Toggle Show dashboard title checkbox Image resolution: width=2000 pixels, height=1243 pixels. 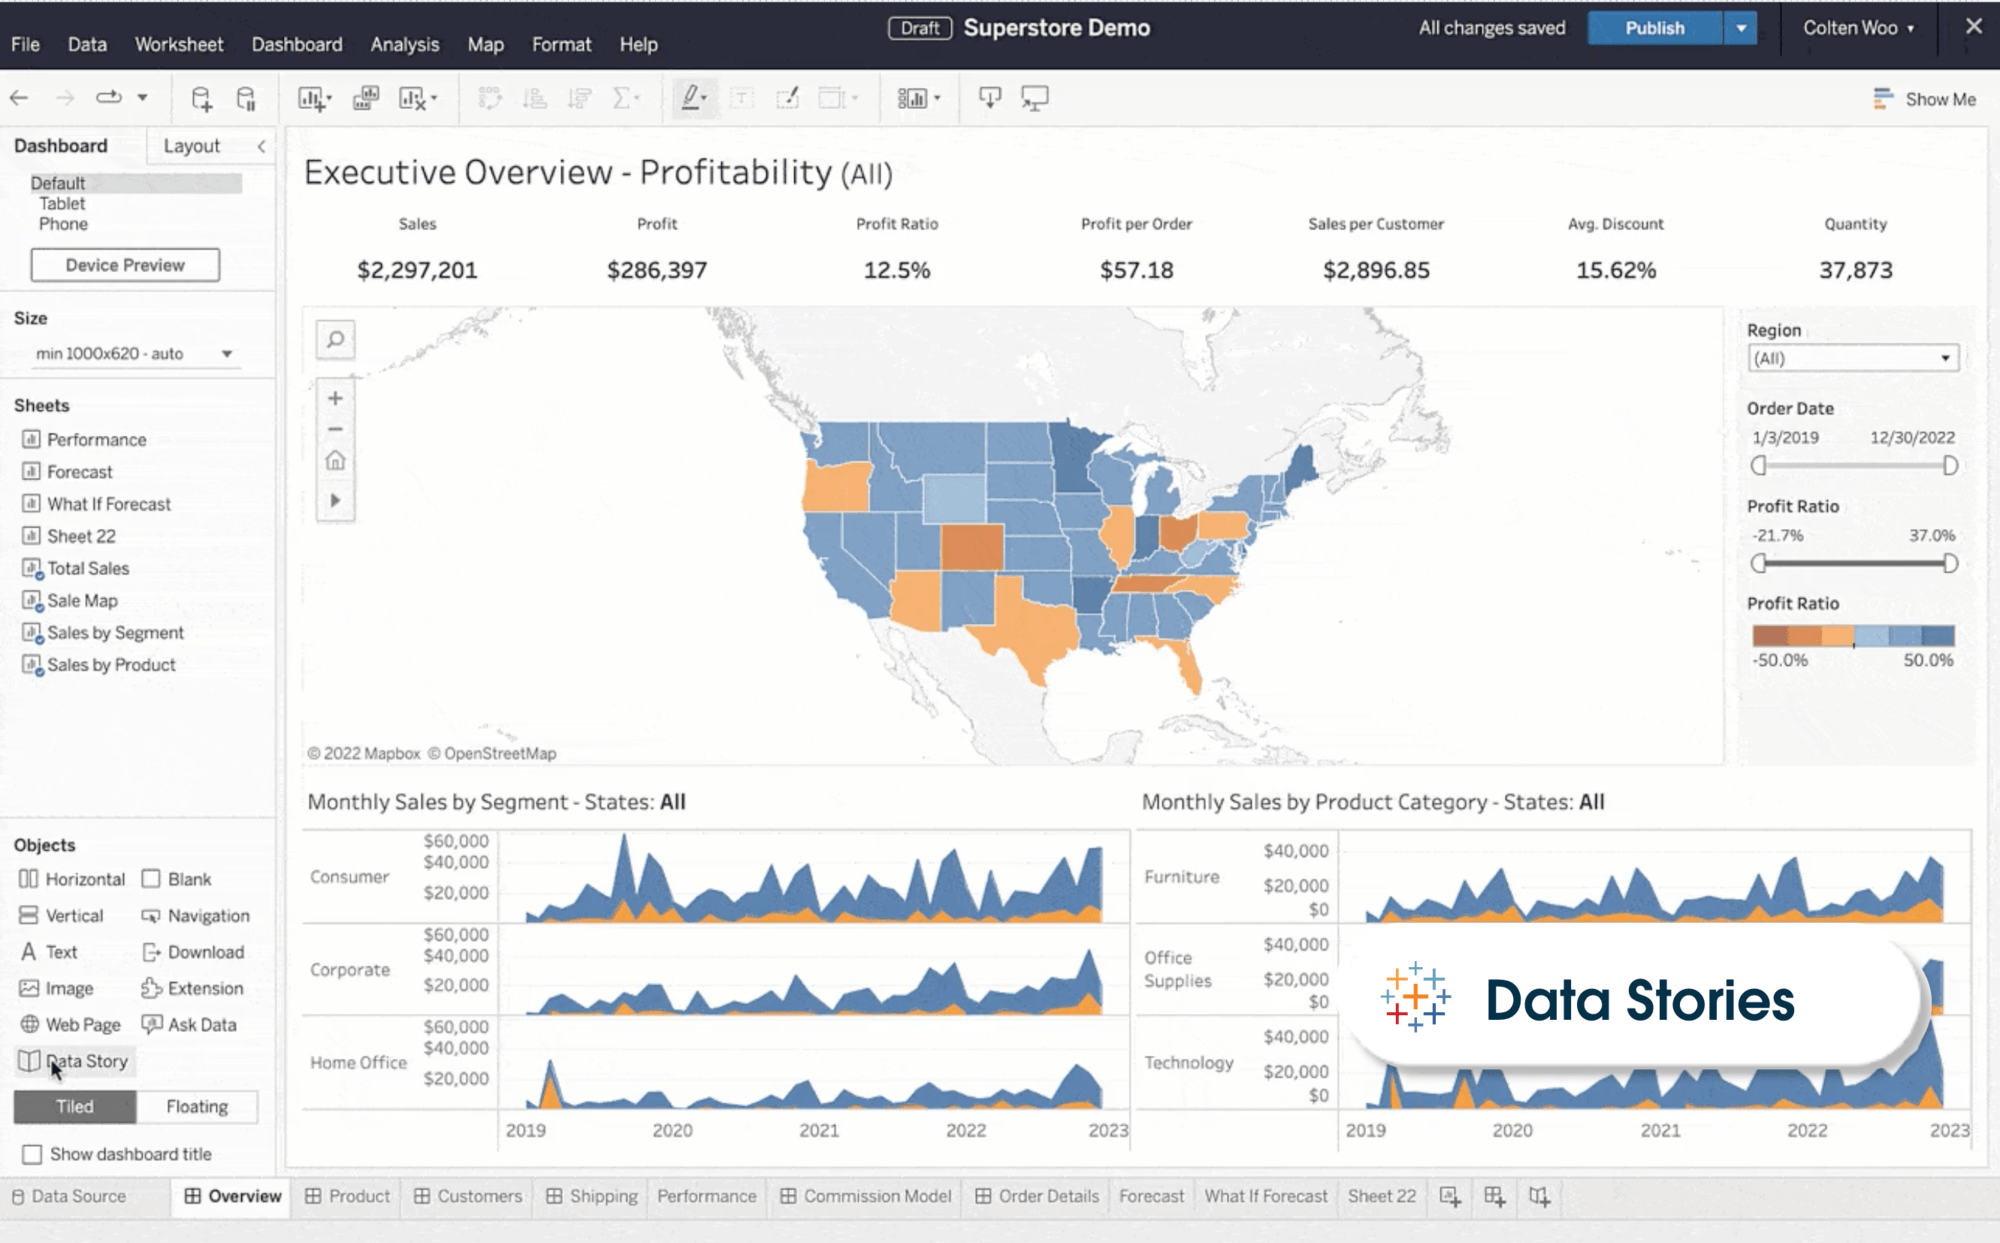31,1153
